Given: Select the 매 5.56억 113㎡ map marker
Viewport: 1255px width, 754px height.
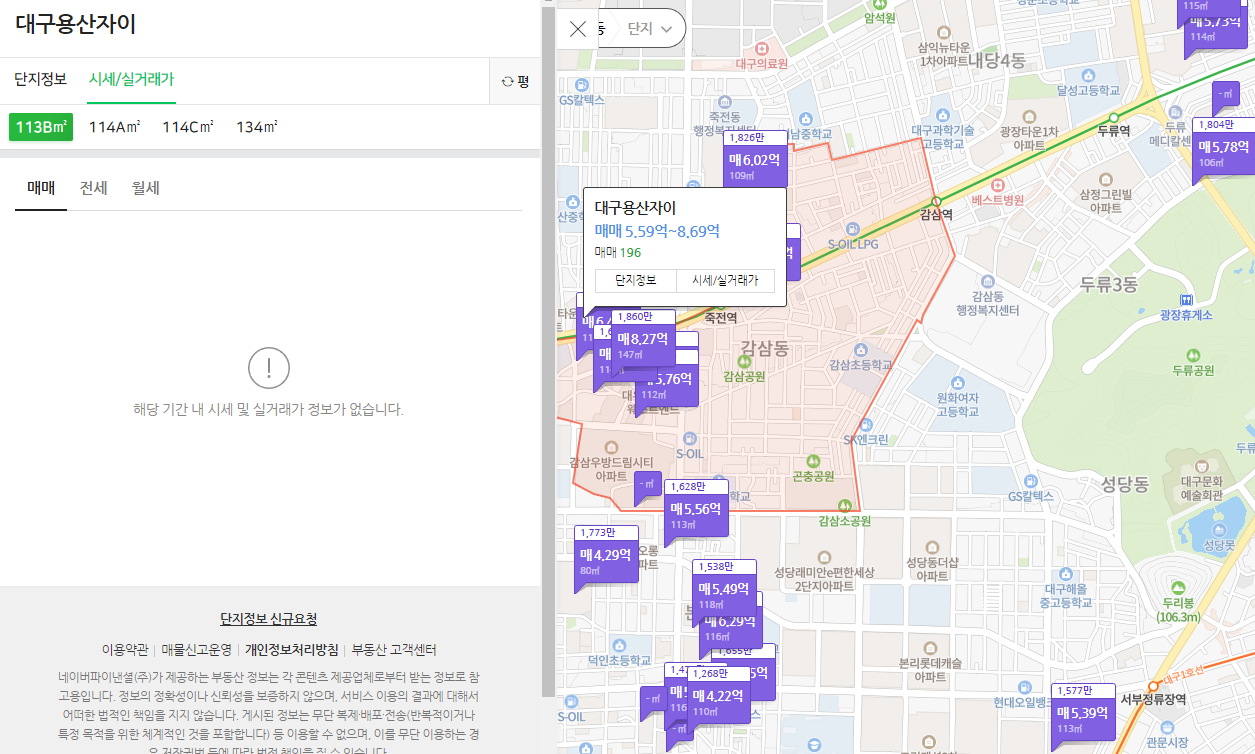Looking at the screenshot, I should pos(696,508).
